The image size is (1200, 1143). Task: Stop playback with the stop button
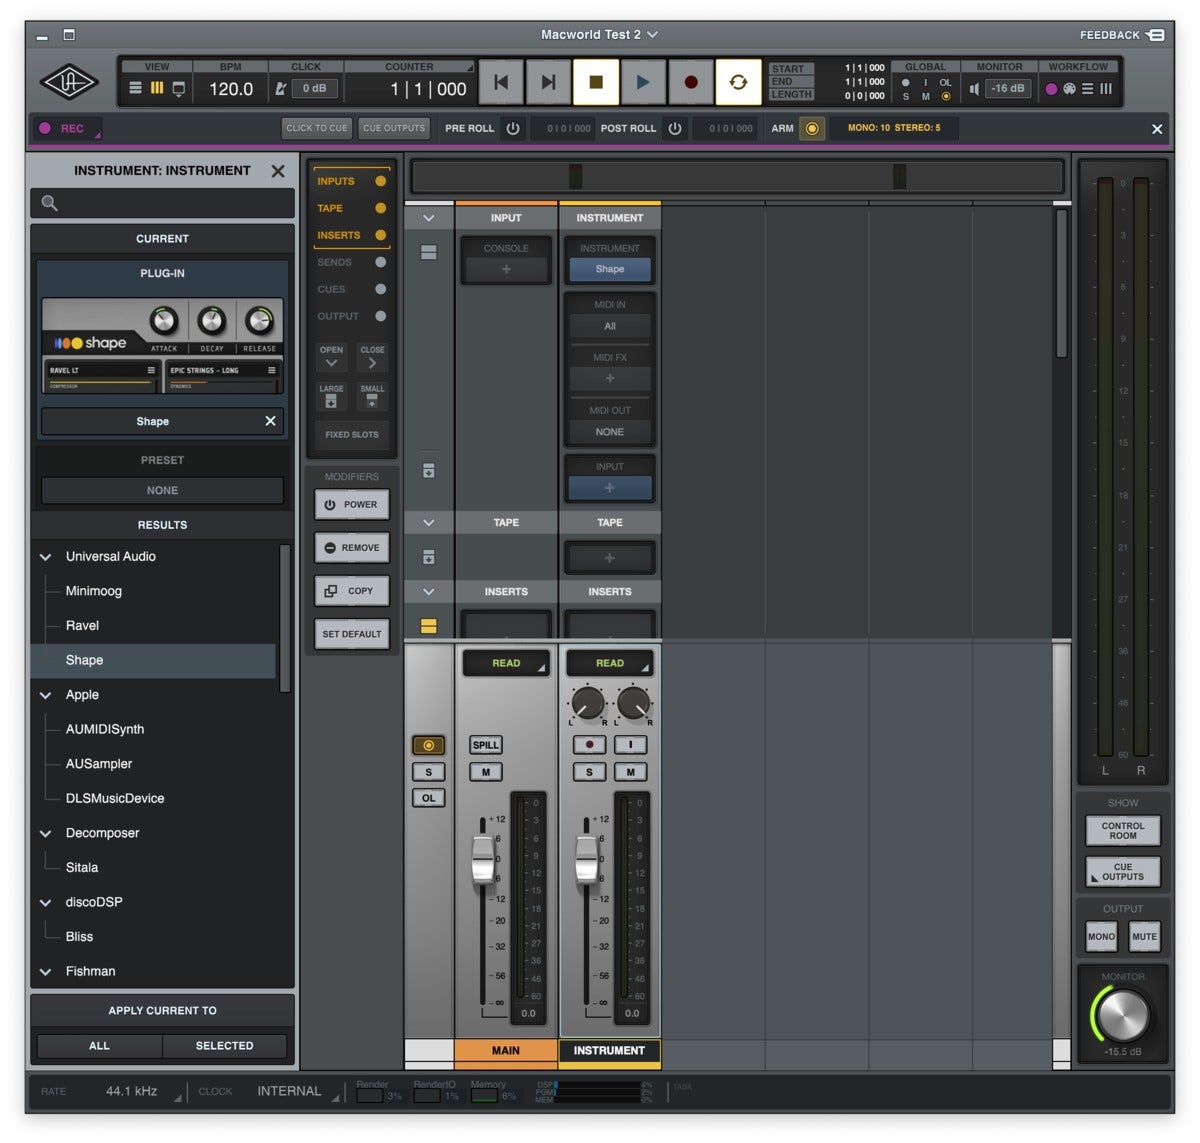pos(596,82)
